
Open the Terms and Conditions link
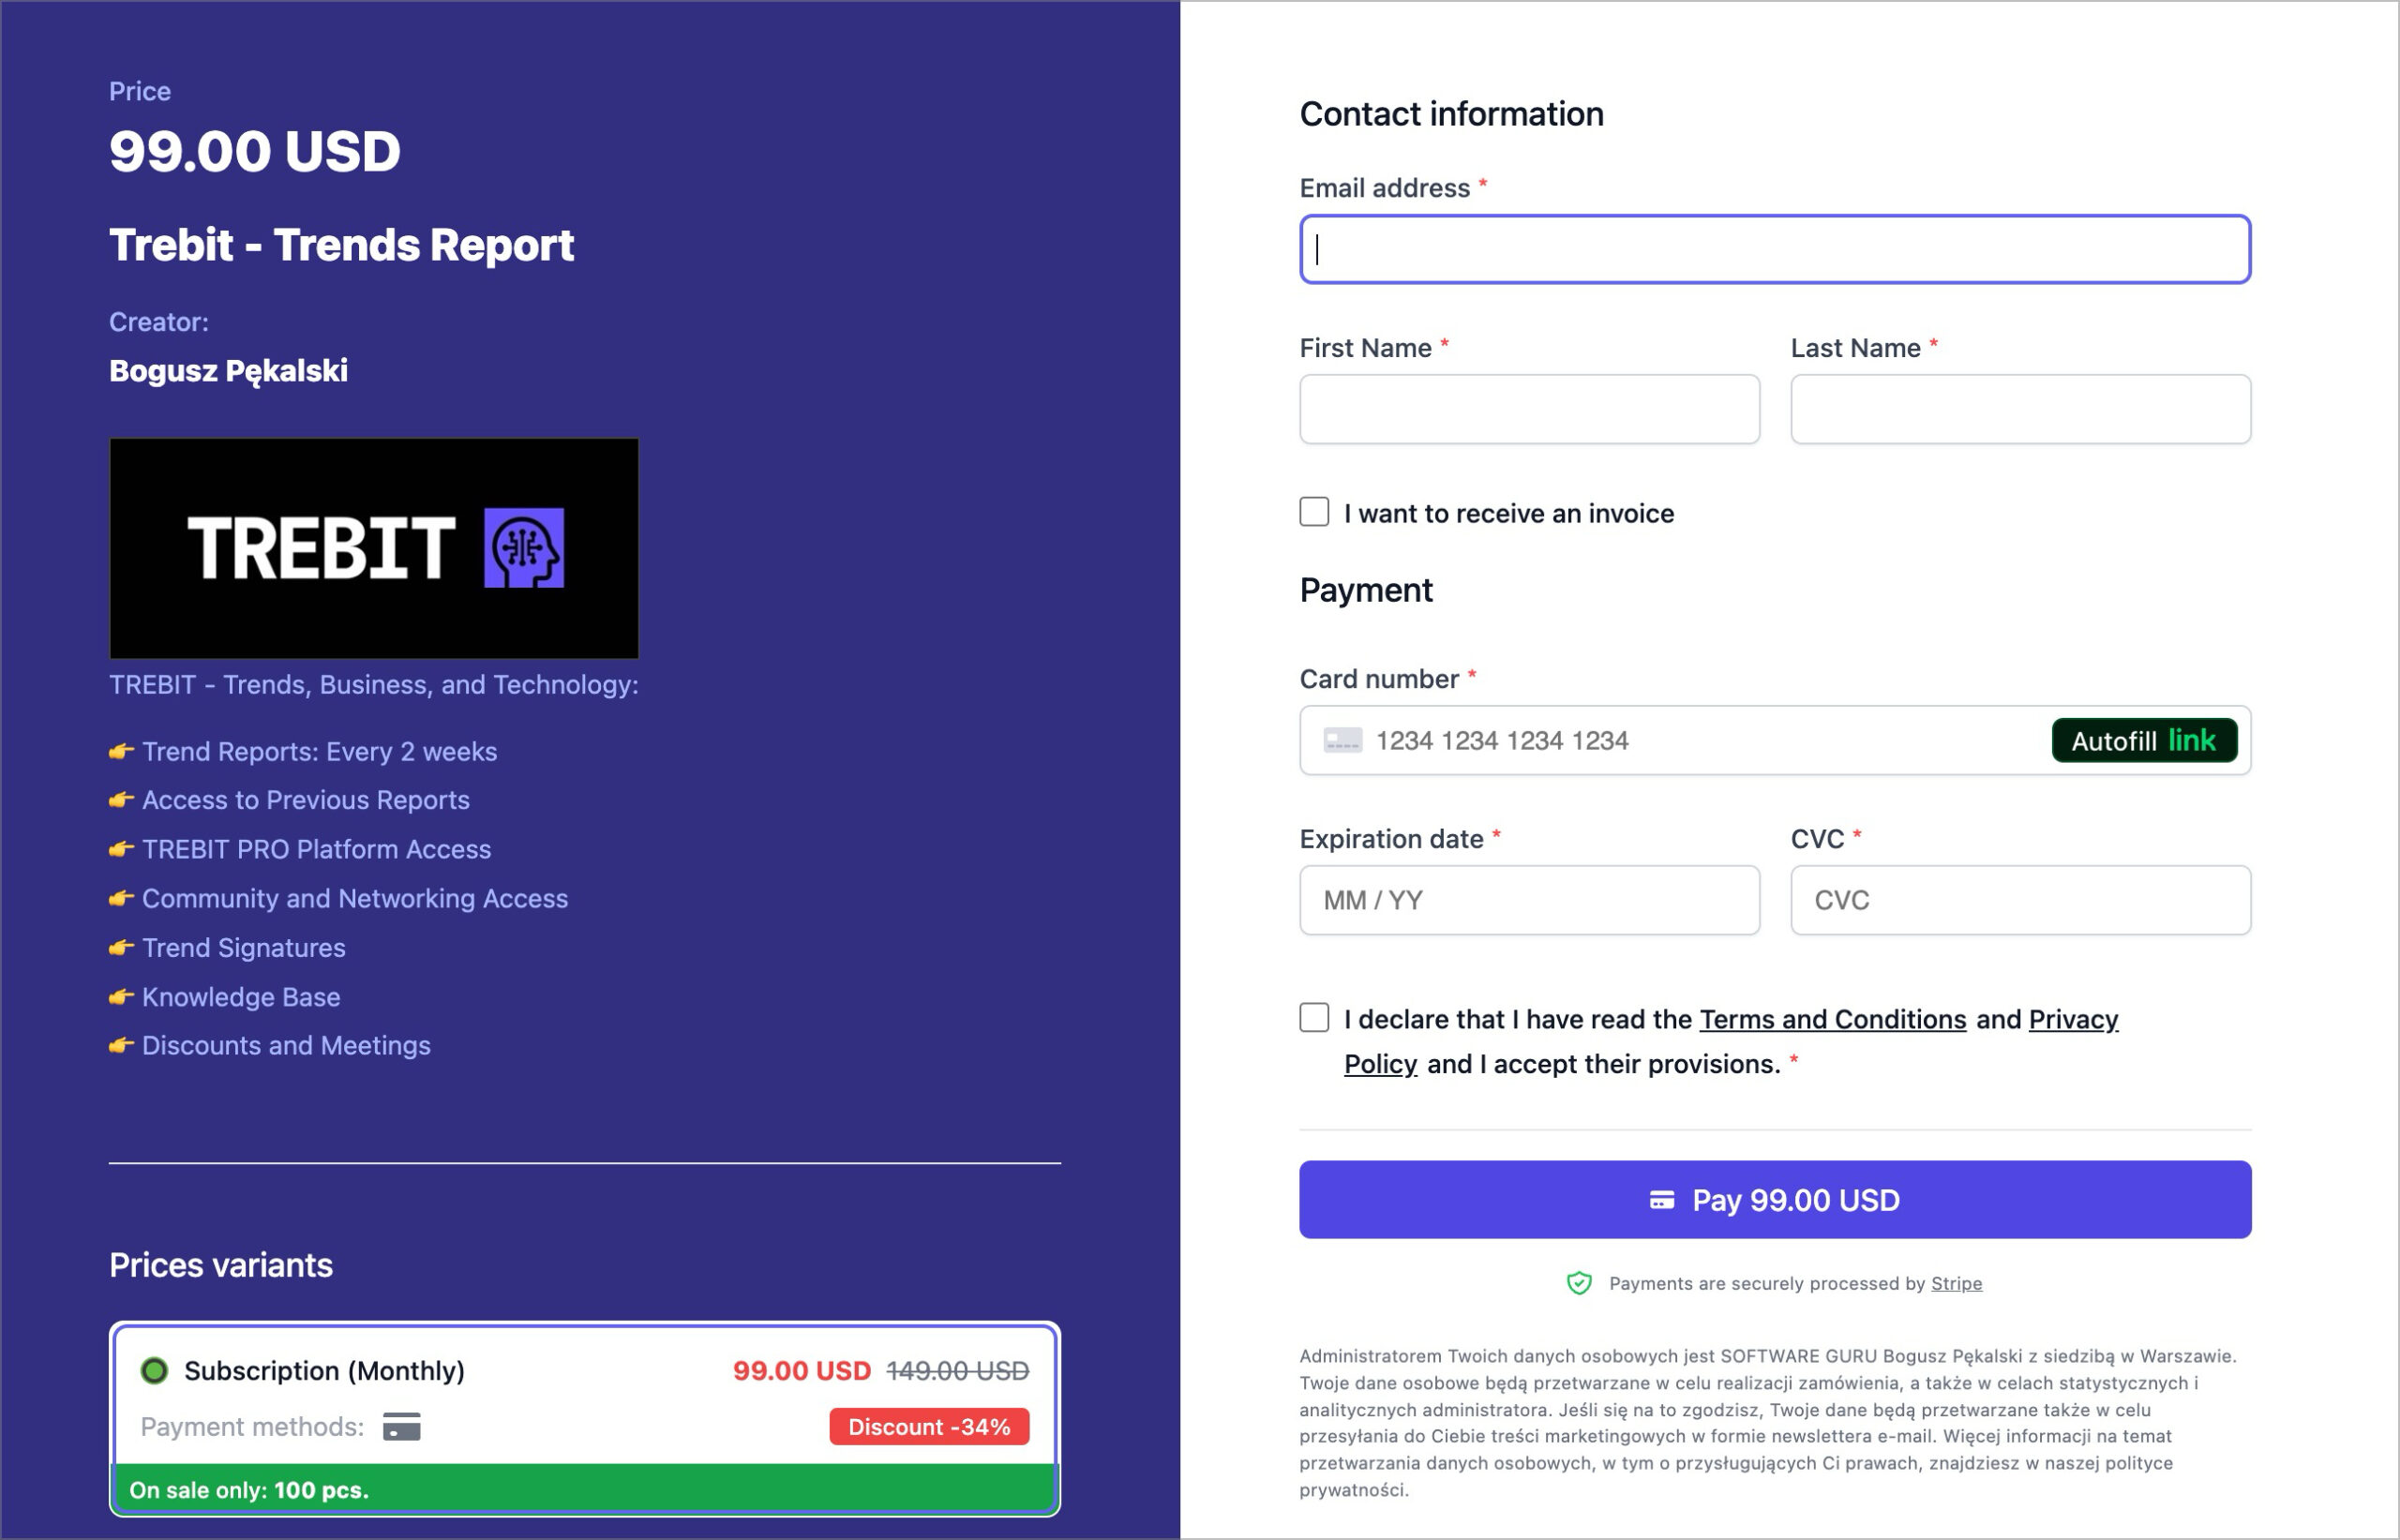coord(1832,1019)
